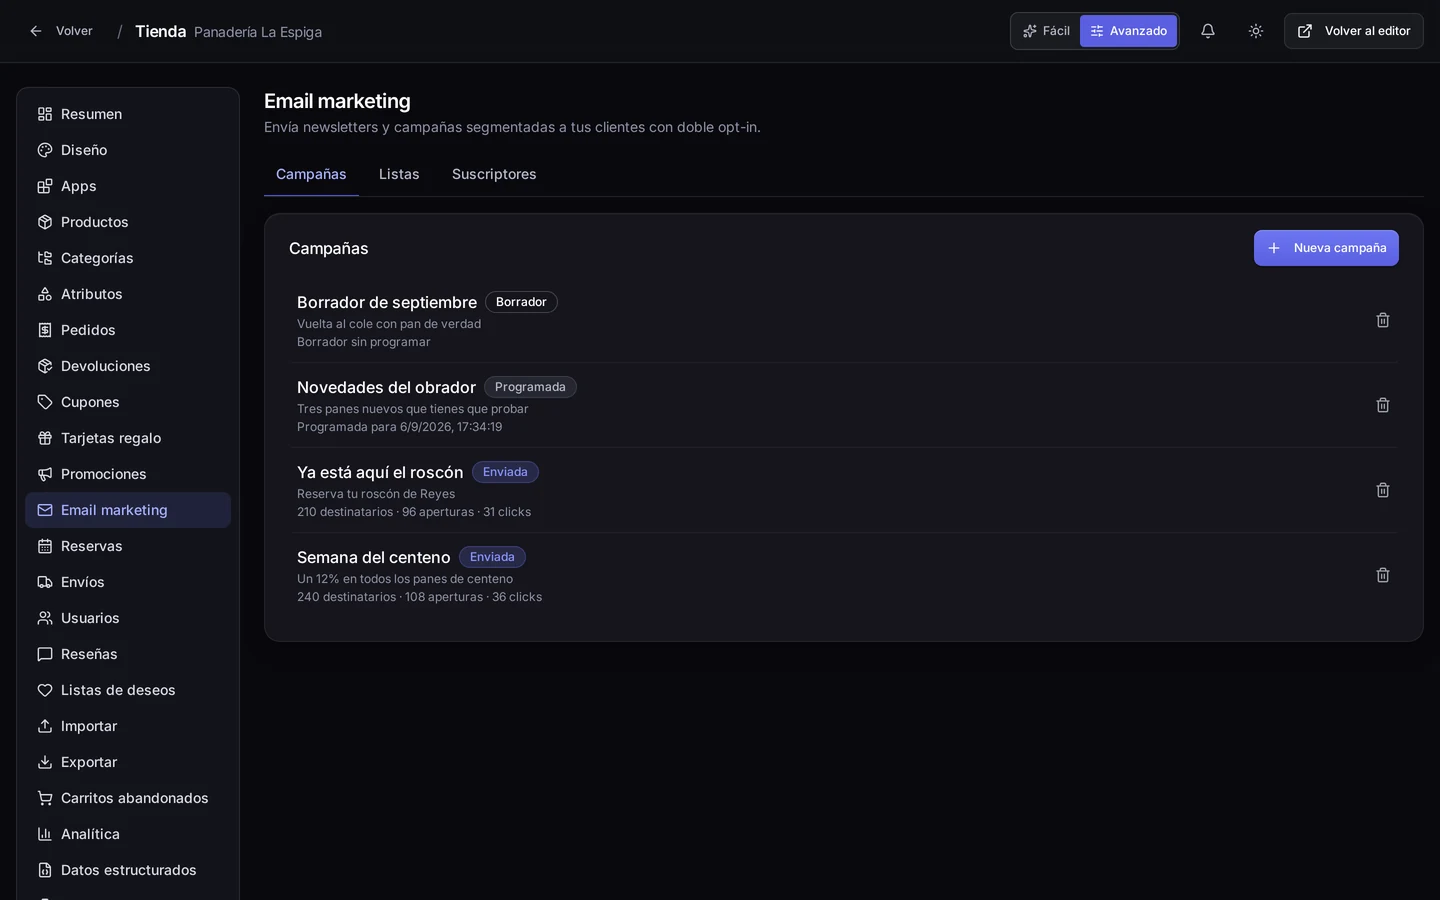This screenshot has height=900, width=1440.
Task: Open Listas de deseos section
Action: coord(128,690)
